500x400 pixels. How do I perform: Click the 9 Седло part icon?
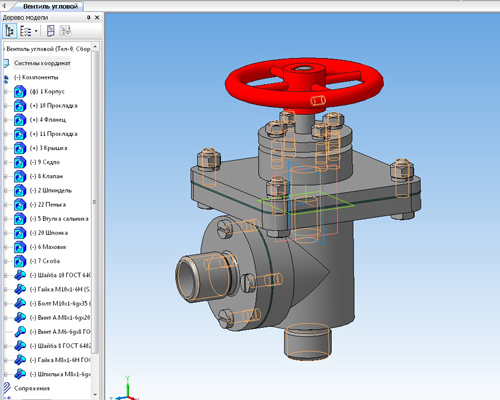tap(20, 162)
